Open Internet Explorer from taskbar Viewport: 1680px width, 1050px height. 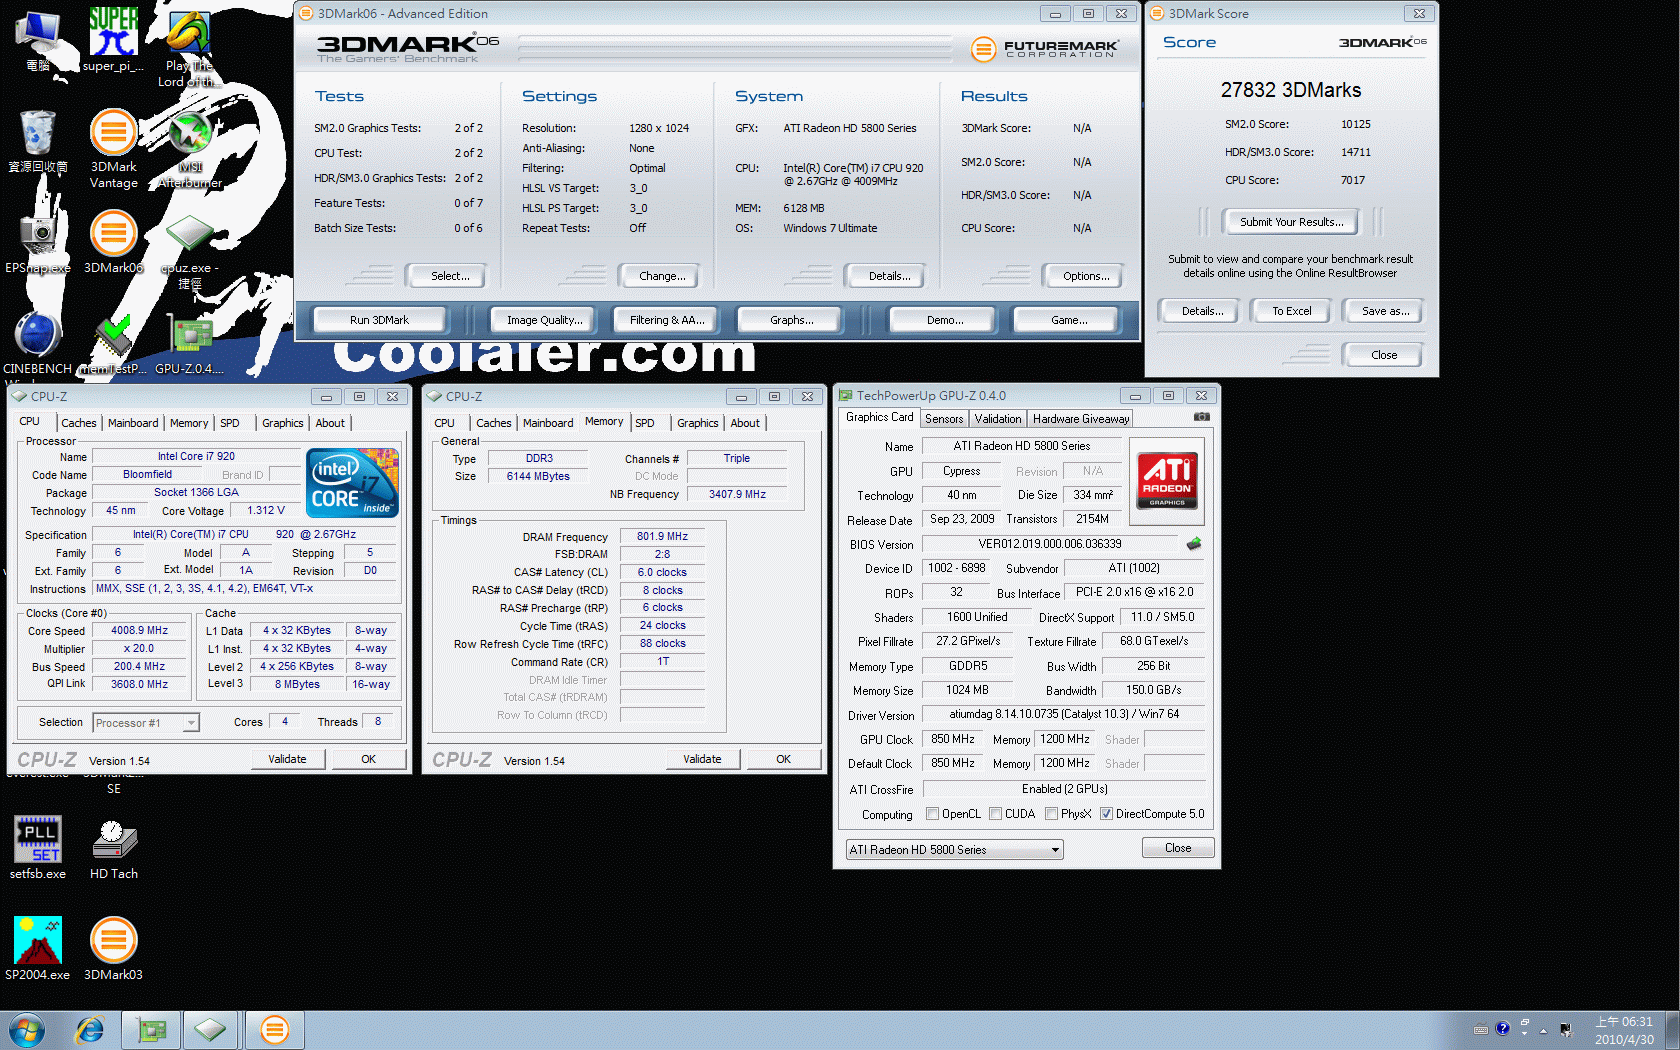point(90,1030)
